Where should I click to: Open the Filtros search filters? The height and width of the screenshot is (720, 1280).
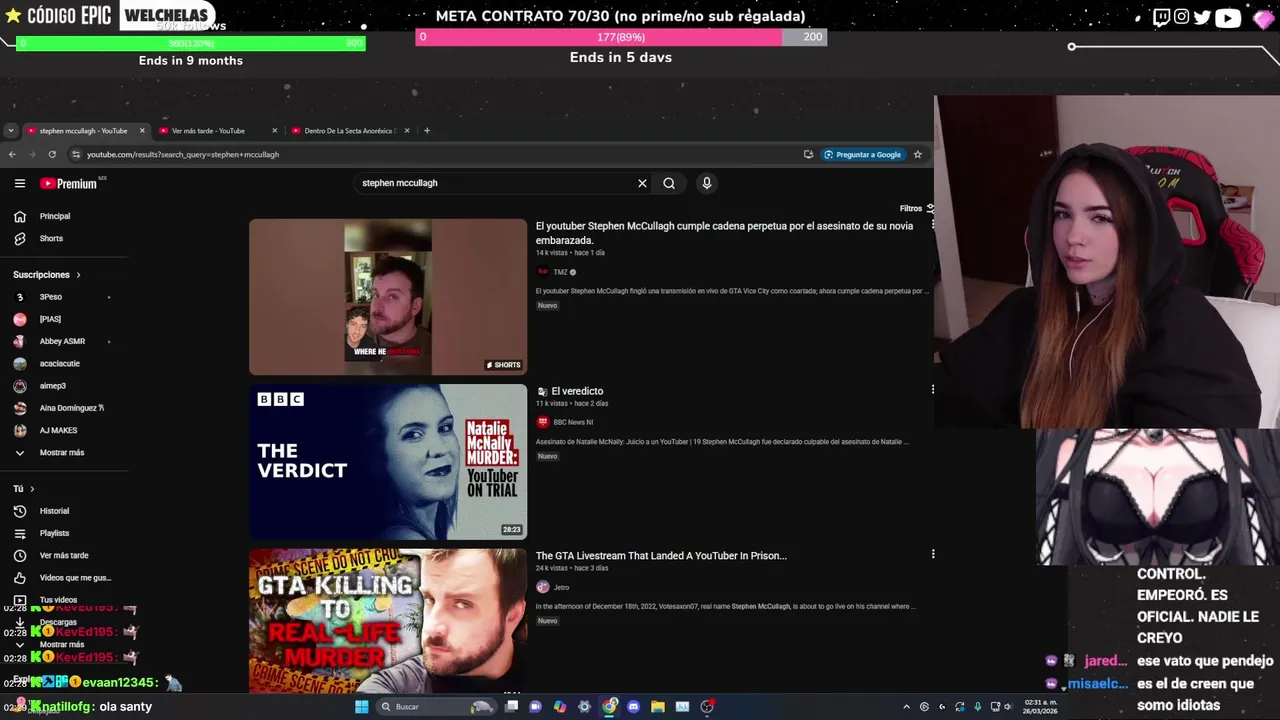pyautogui.click(x=916, y=208)
